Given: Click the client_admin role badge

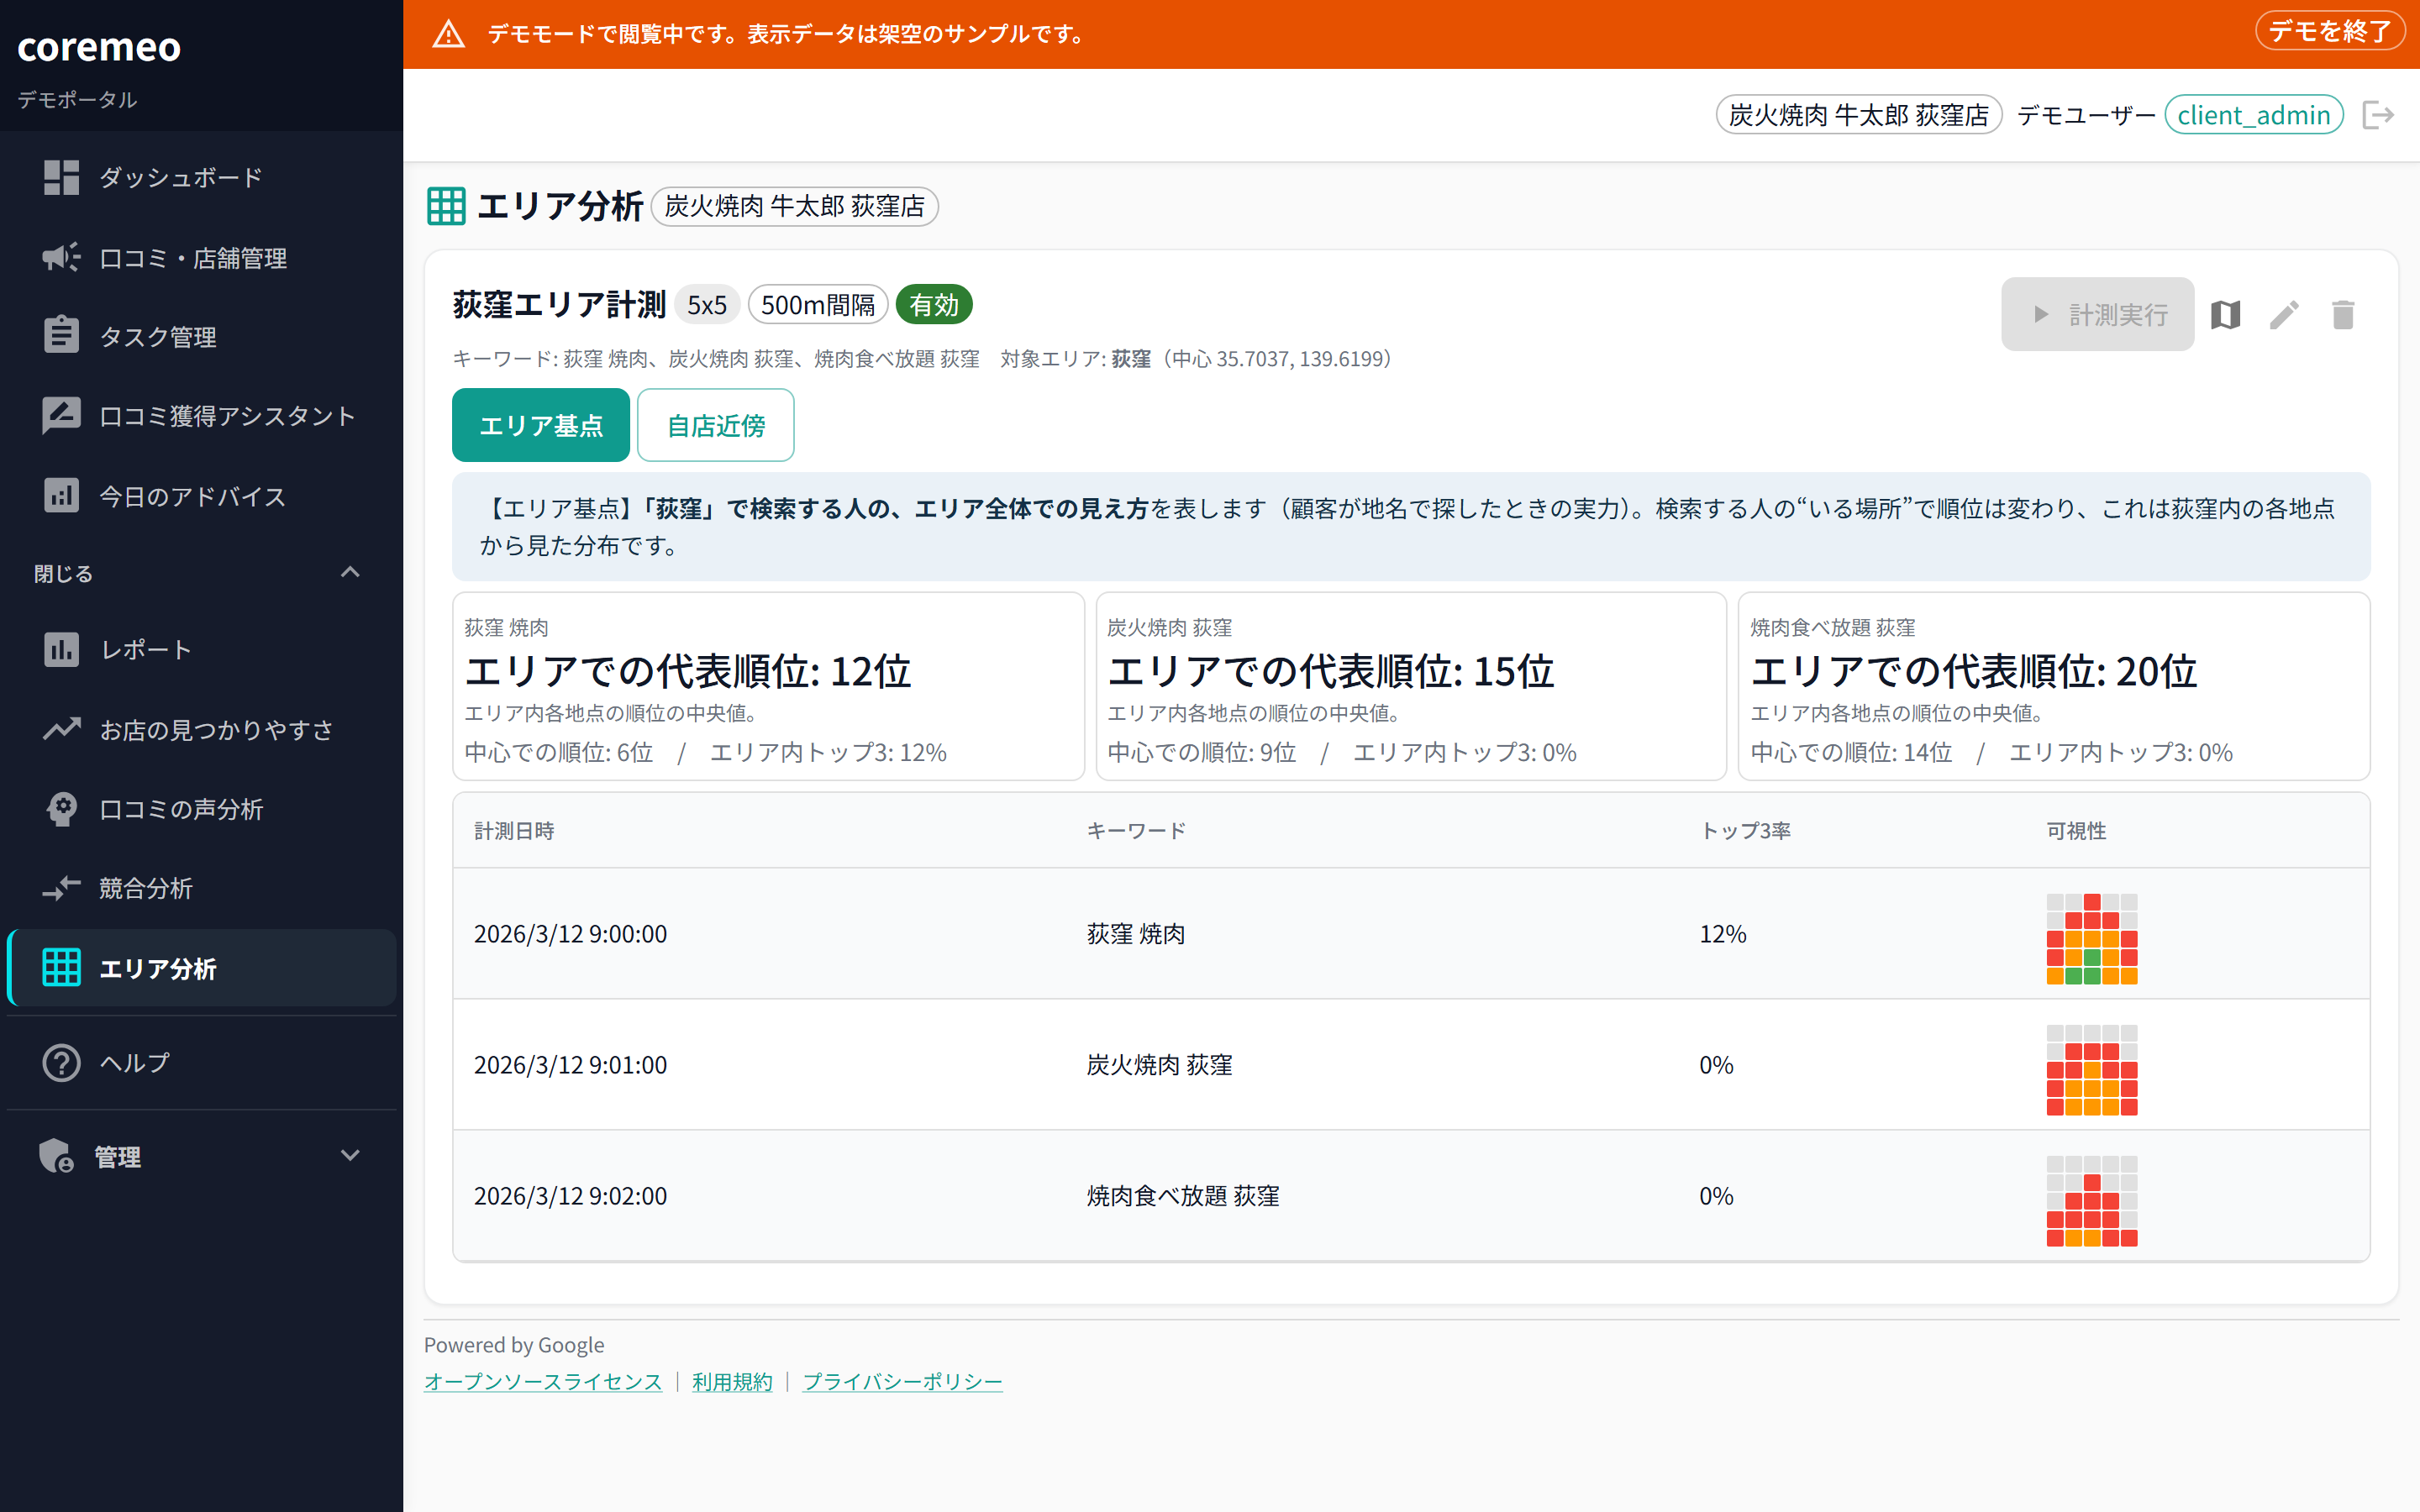Looking at the screenshot, I should click(2254, 115).
